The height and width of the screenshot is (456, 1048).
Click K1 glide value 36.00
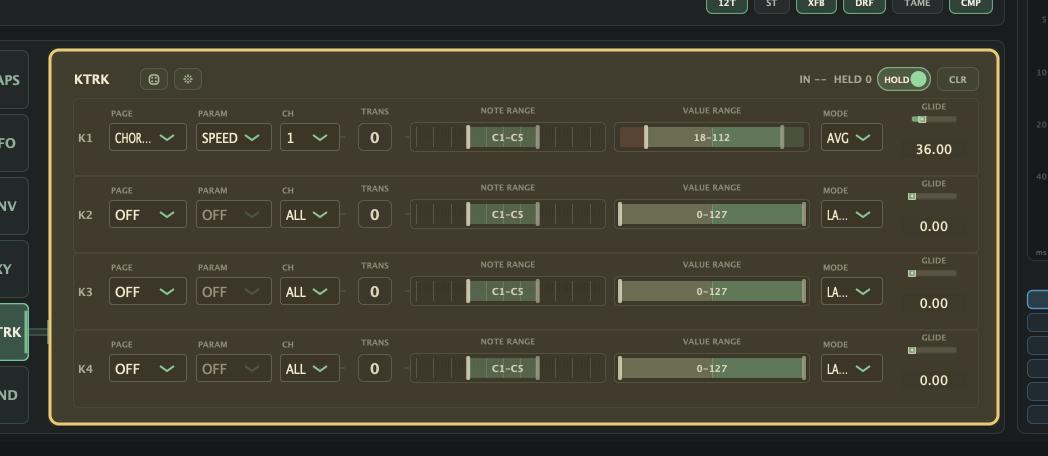(x=934, y=149)
